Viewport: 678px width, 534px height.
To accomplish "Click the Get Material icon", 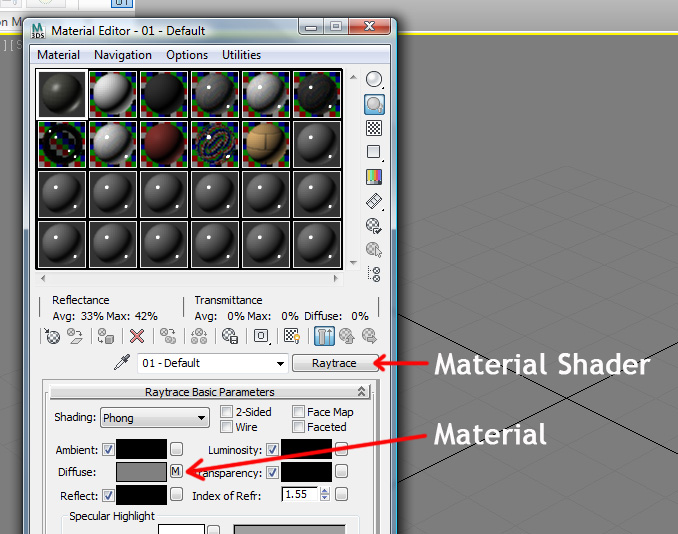I will pyautogui.click(x=52, y=336).
